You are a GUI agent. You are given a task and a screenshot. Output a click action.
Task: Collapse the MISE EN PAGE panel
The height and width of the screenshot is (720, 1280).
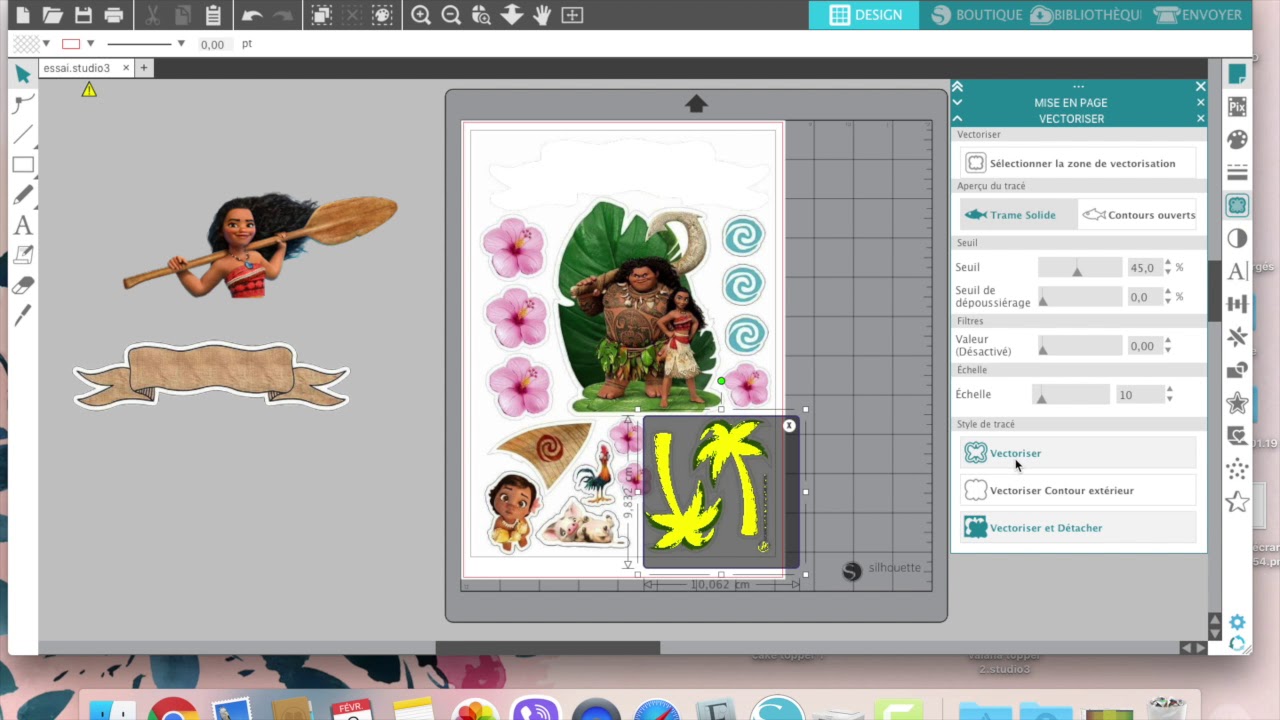point(958,102)
